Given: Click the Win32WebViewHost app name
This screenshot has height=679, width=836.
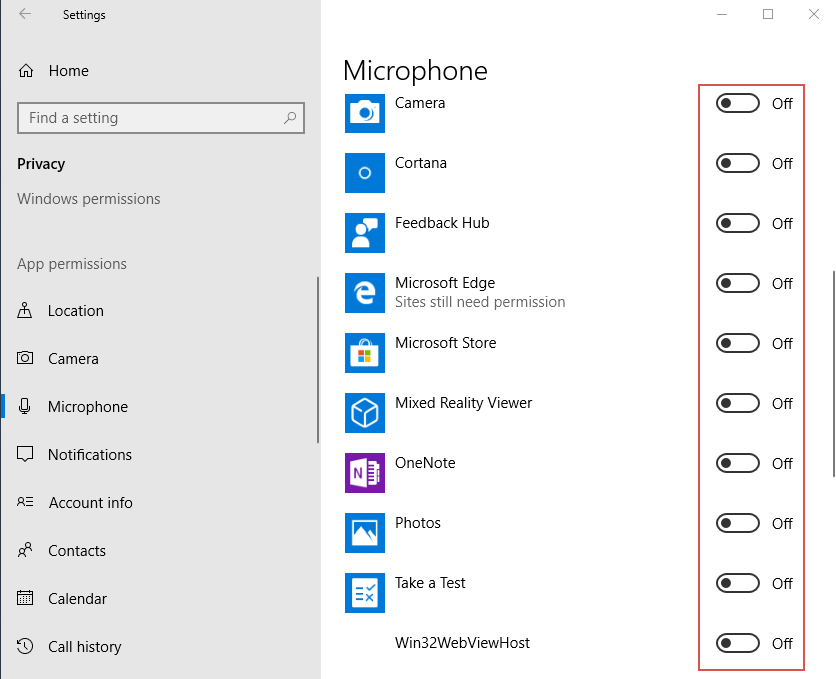Looking at the screenshot, I should 462,643.
